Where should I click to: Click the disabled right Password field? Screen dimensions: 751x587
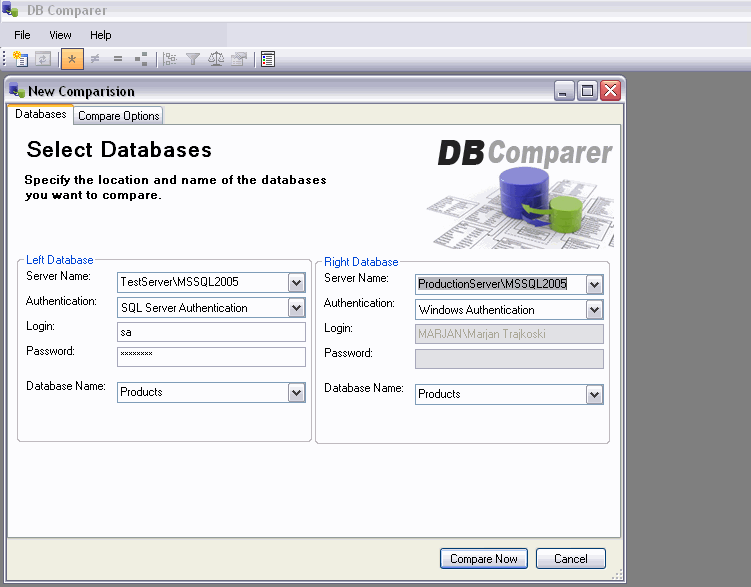pyautogui.click(x=509, y=359)
